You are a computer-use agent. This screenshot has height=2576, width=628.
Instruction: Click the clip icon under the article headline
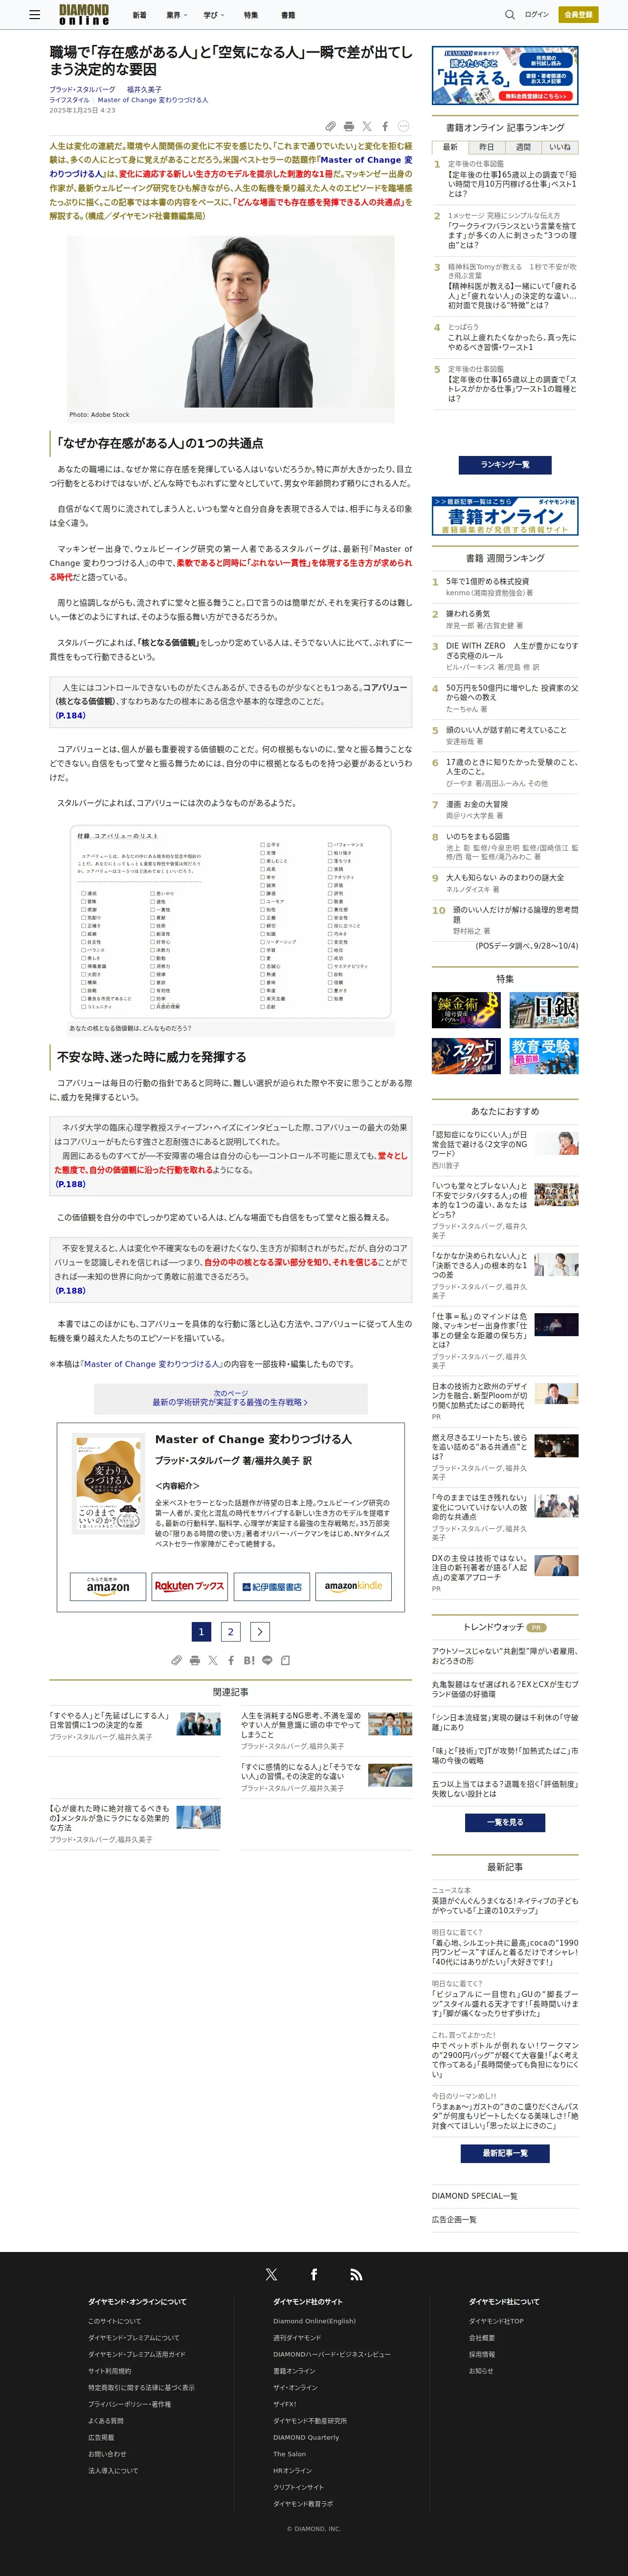point(330,126)
